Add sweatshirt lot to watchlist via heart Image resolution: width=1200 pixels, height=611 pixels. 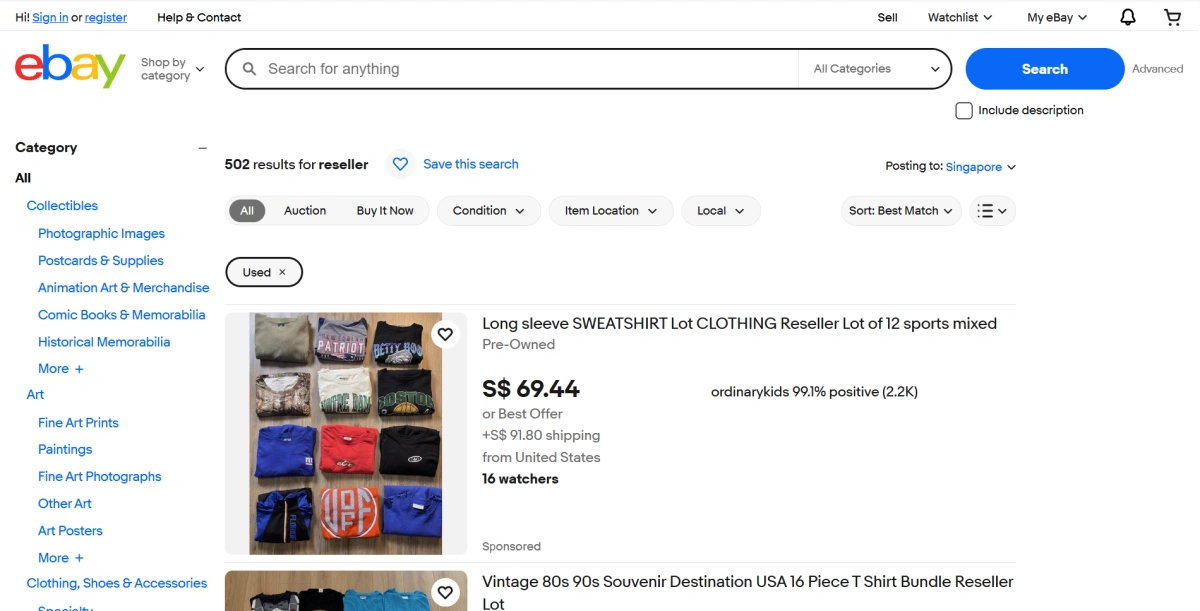point(445,334)
